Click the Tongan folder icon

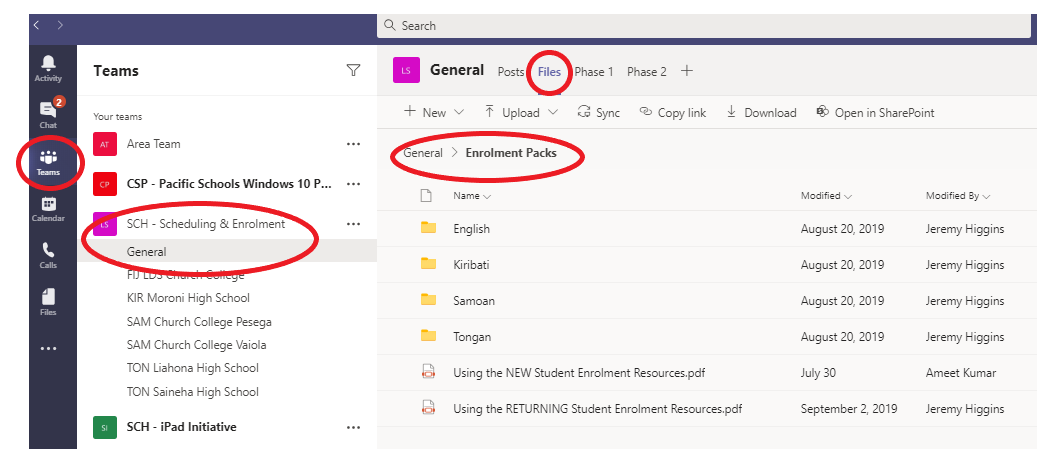coord(428,336)
